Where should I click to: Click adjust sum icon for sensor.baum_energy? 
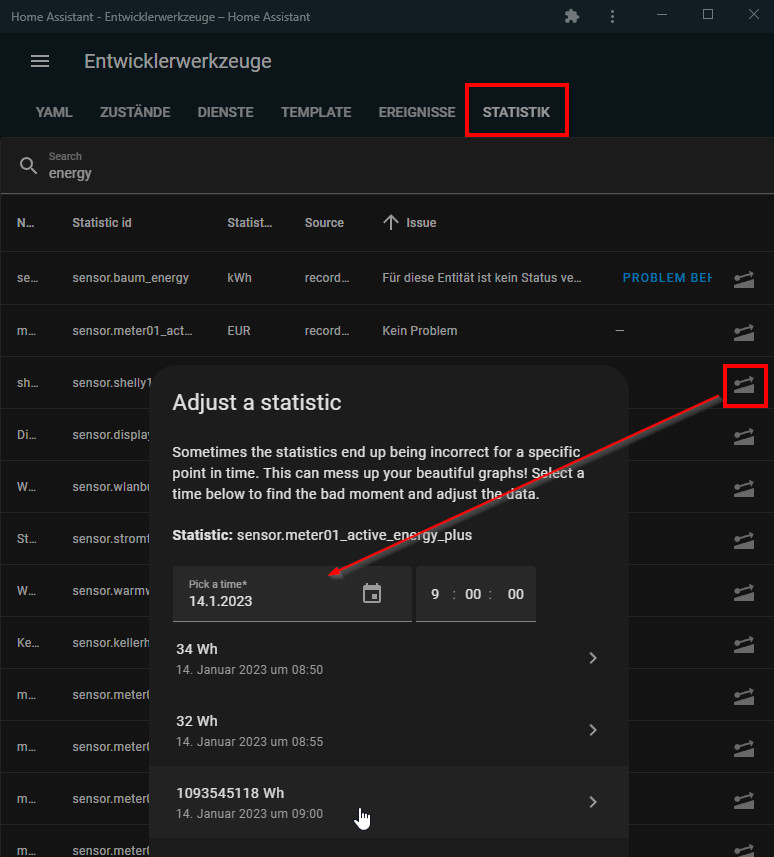click(x=743, y=278)
